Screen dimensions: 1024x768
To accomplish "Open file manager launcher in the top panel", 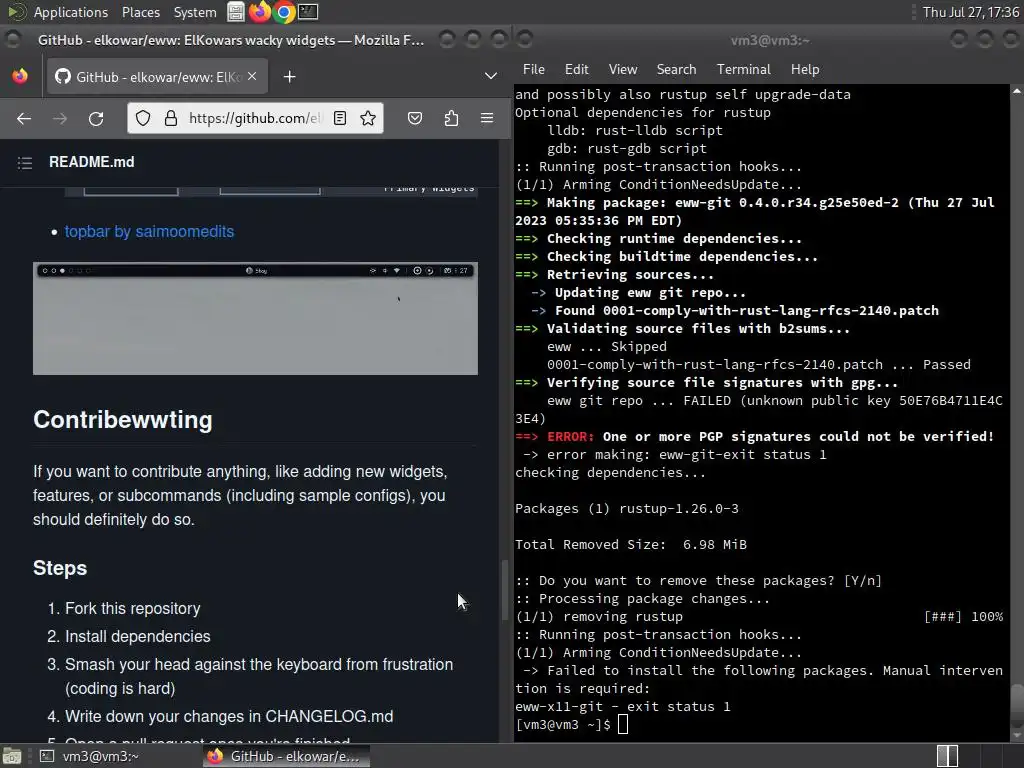I will tap(236, 12).
